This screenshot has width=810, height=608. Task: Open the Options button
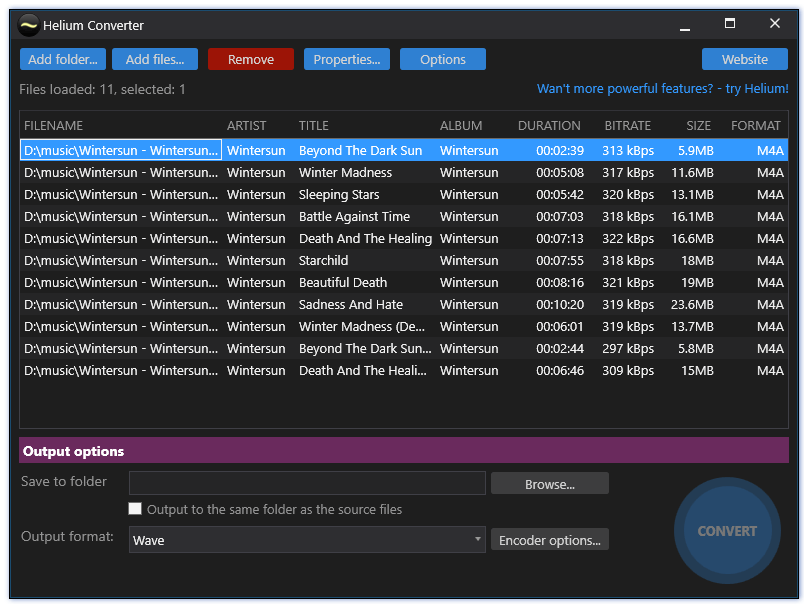[443, 59]
